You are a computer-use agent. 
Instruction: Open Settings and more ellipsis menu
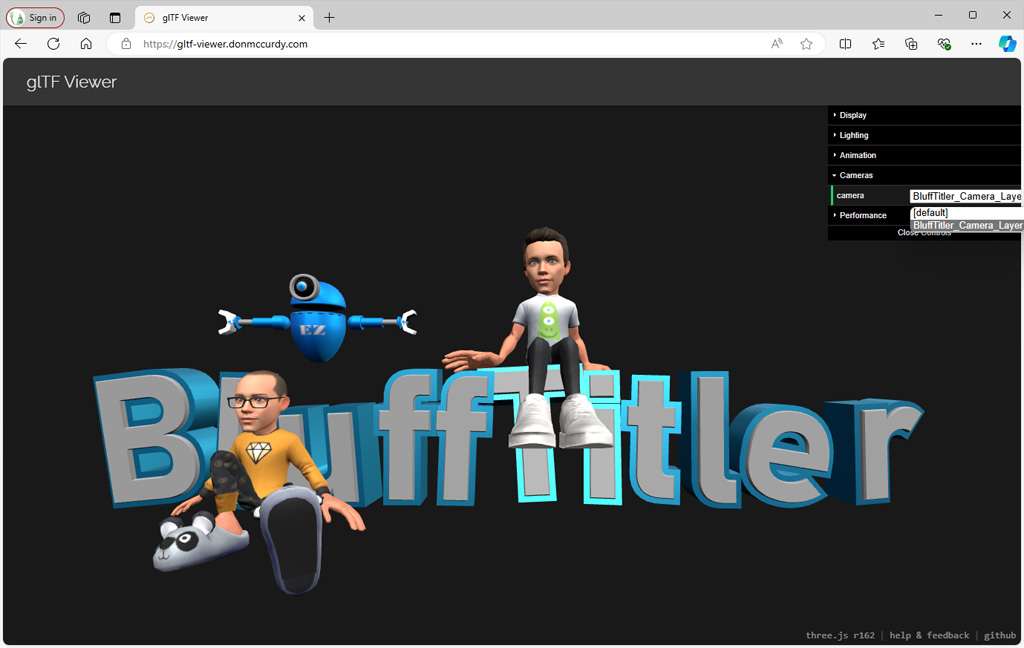pyautogui.click(x=976, y=44)
